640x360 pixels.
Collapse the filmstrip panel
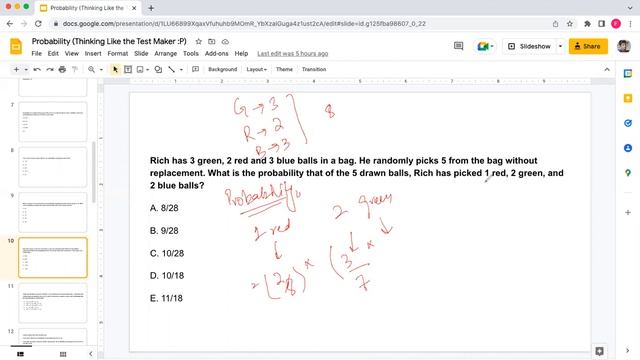[91, 354]
